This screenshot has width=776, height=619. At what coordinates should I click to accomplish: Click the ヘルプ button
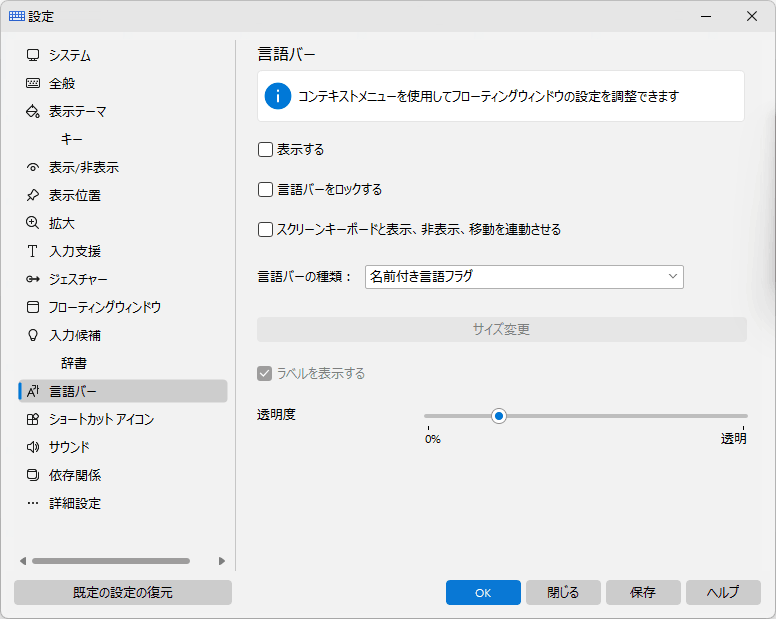point(723,592)
